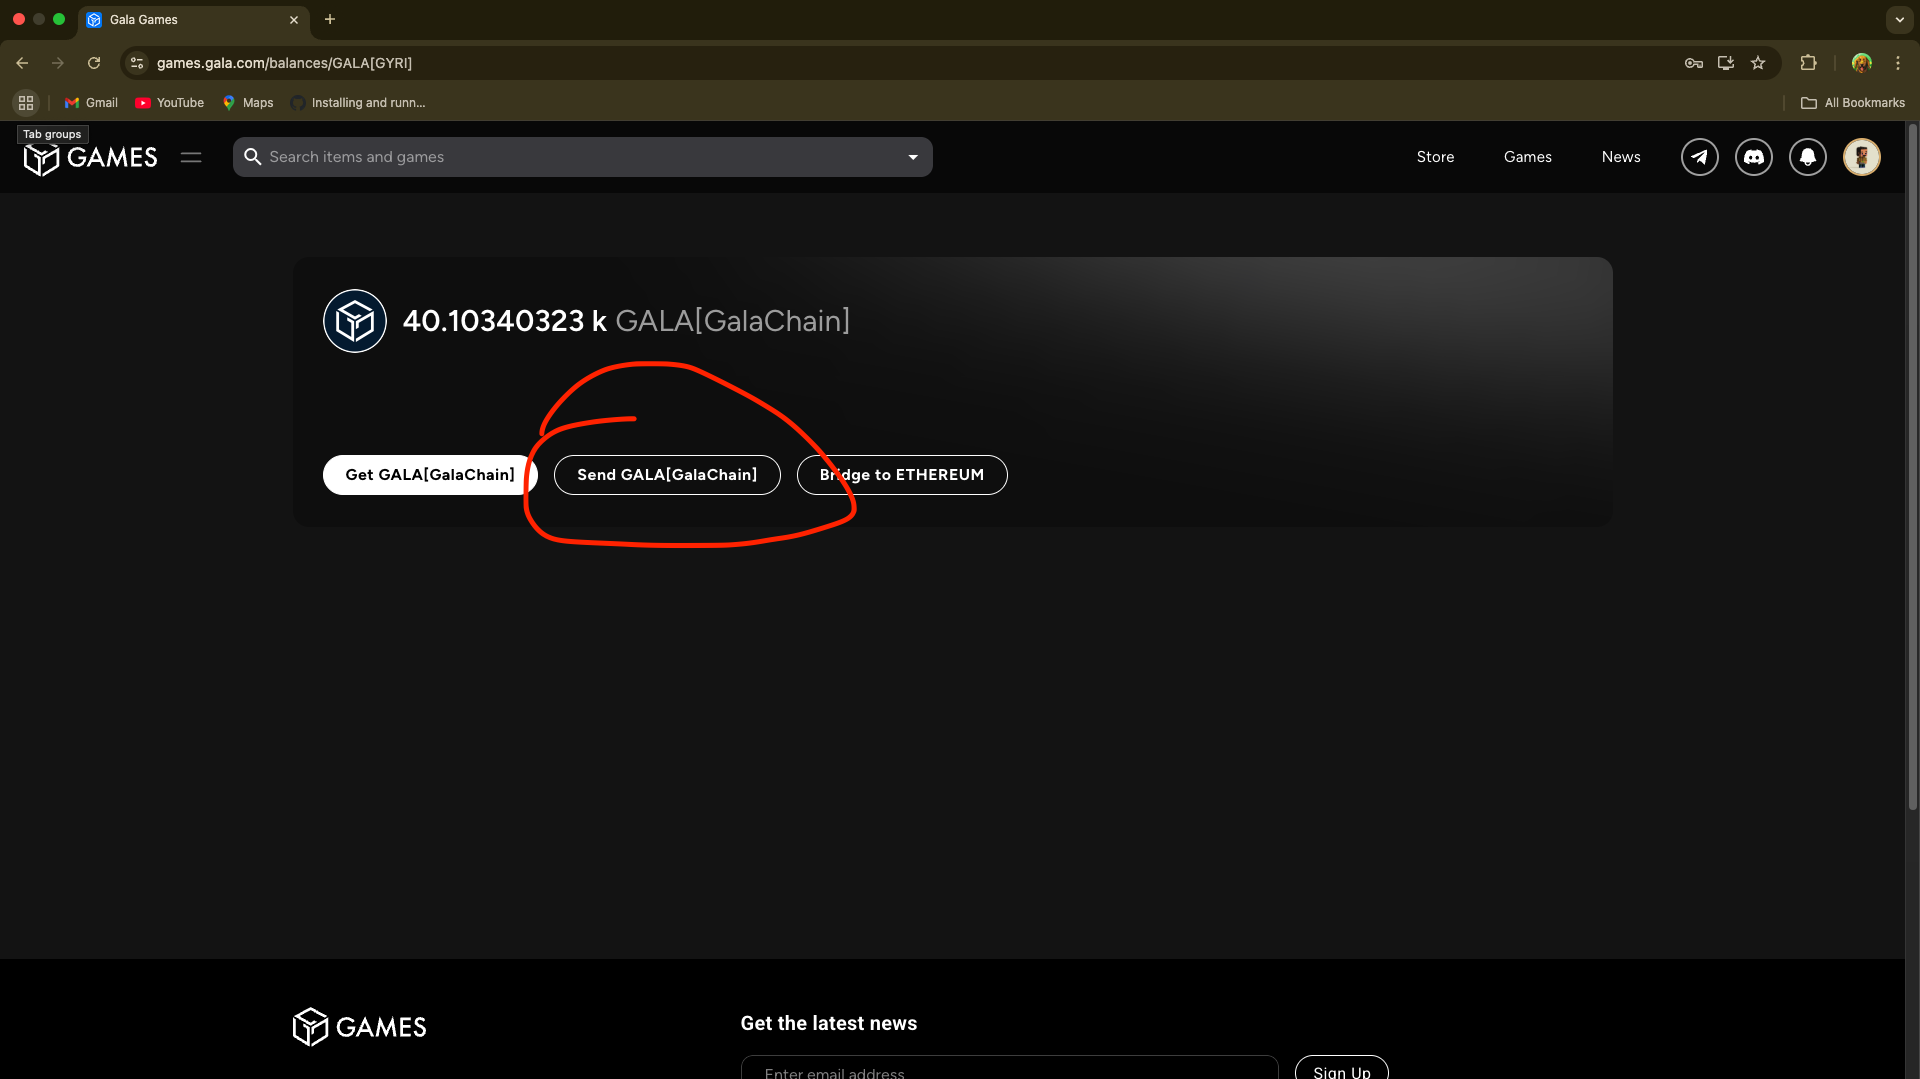
Task: Open the Gmail bookmark
Action: [91, 103]
